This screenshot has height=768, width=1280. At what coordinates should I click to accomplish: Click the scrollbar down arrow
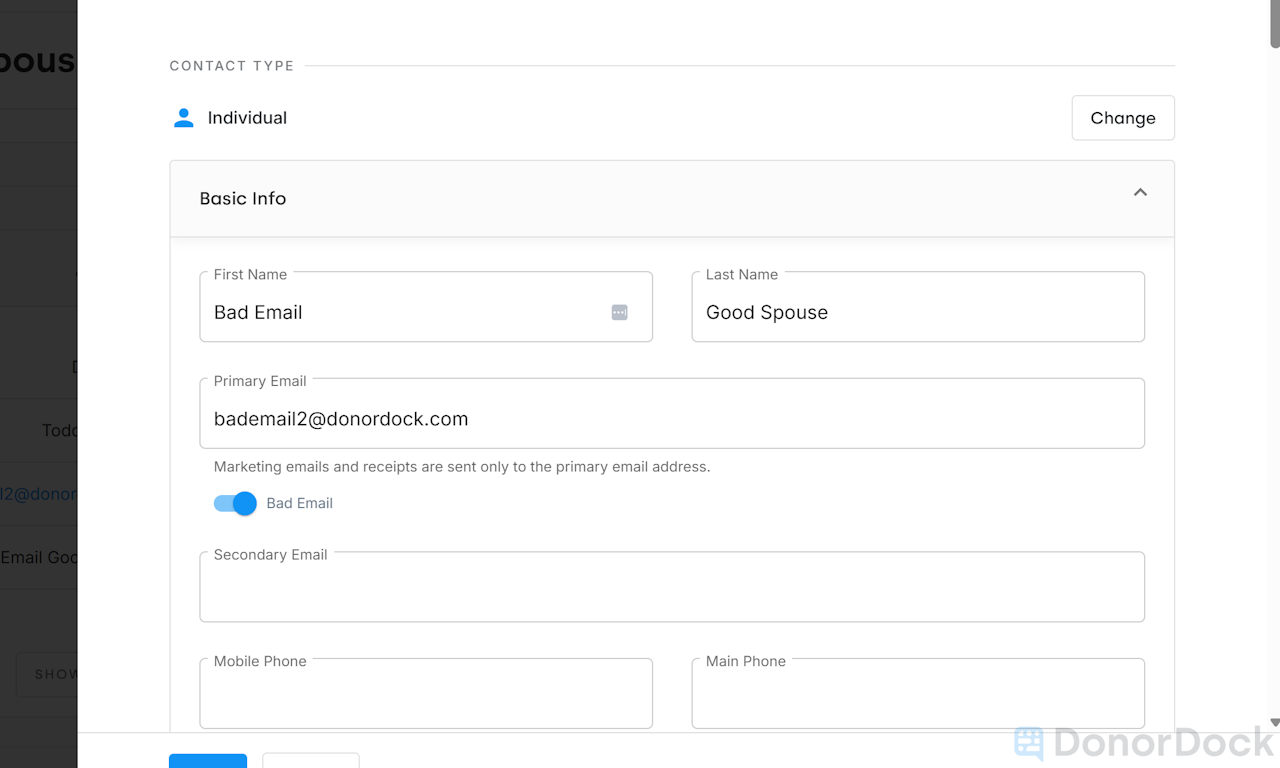click(1274, 722)
